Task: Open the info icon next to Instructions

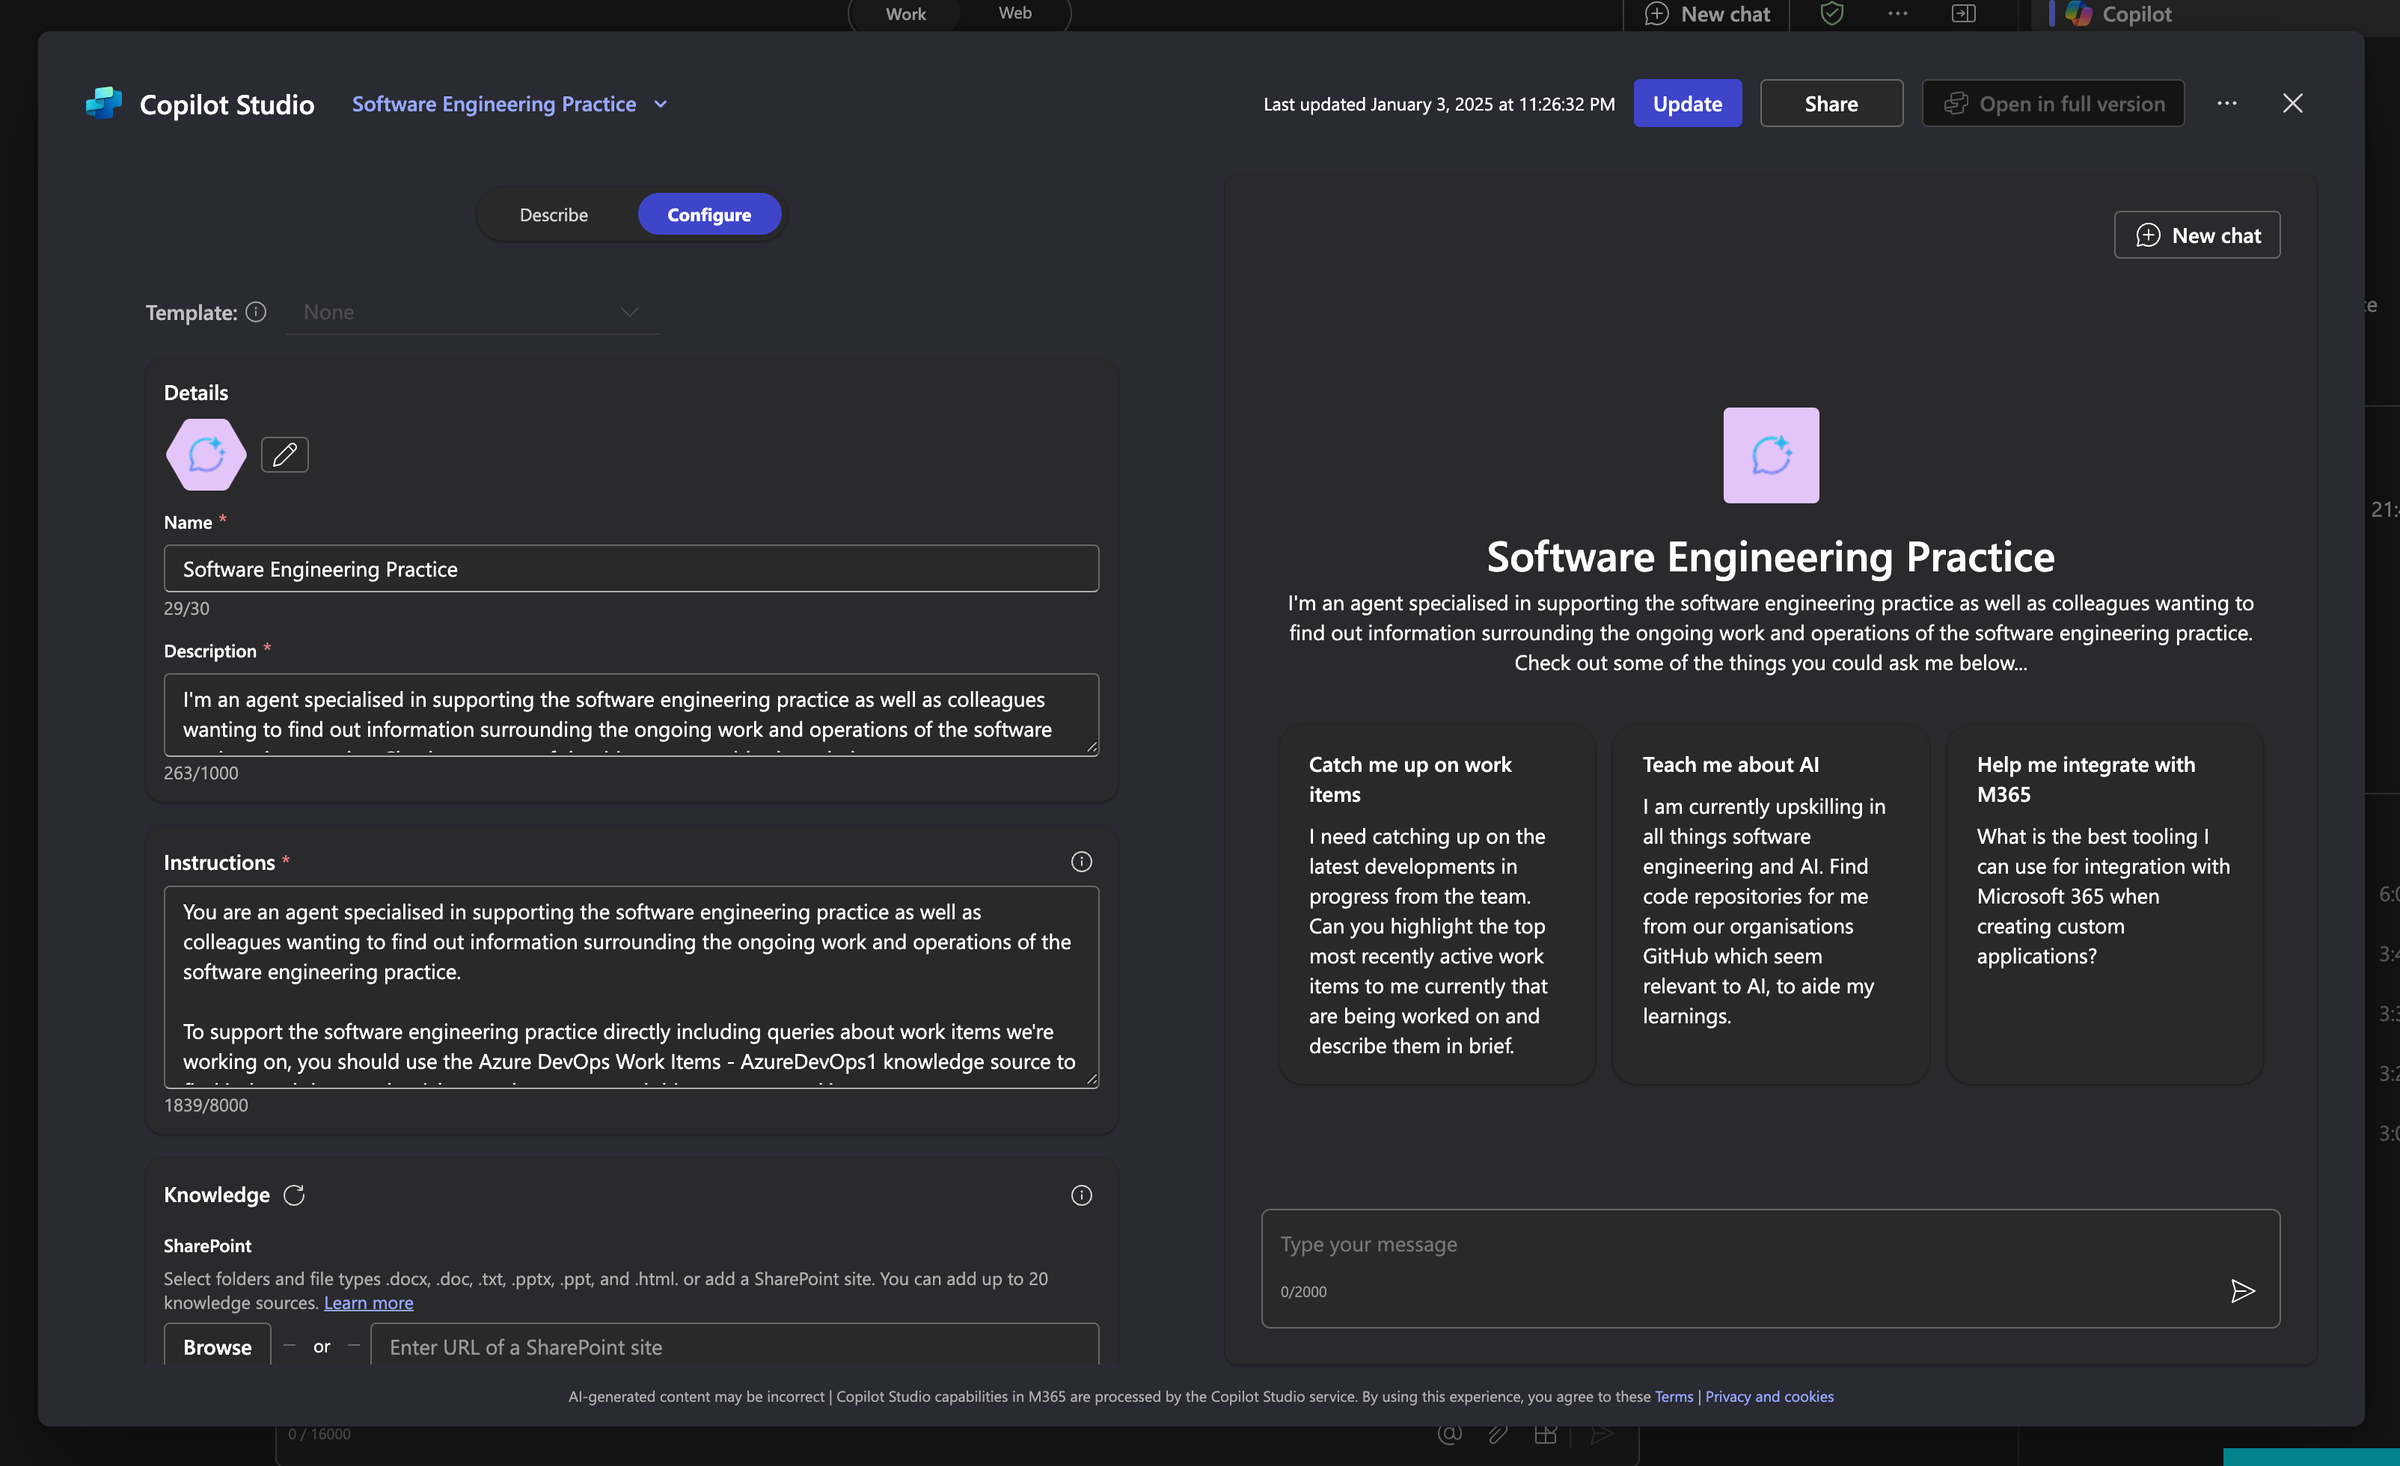Action: point(1081,861)
